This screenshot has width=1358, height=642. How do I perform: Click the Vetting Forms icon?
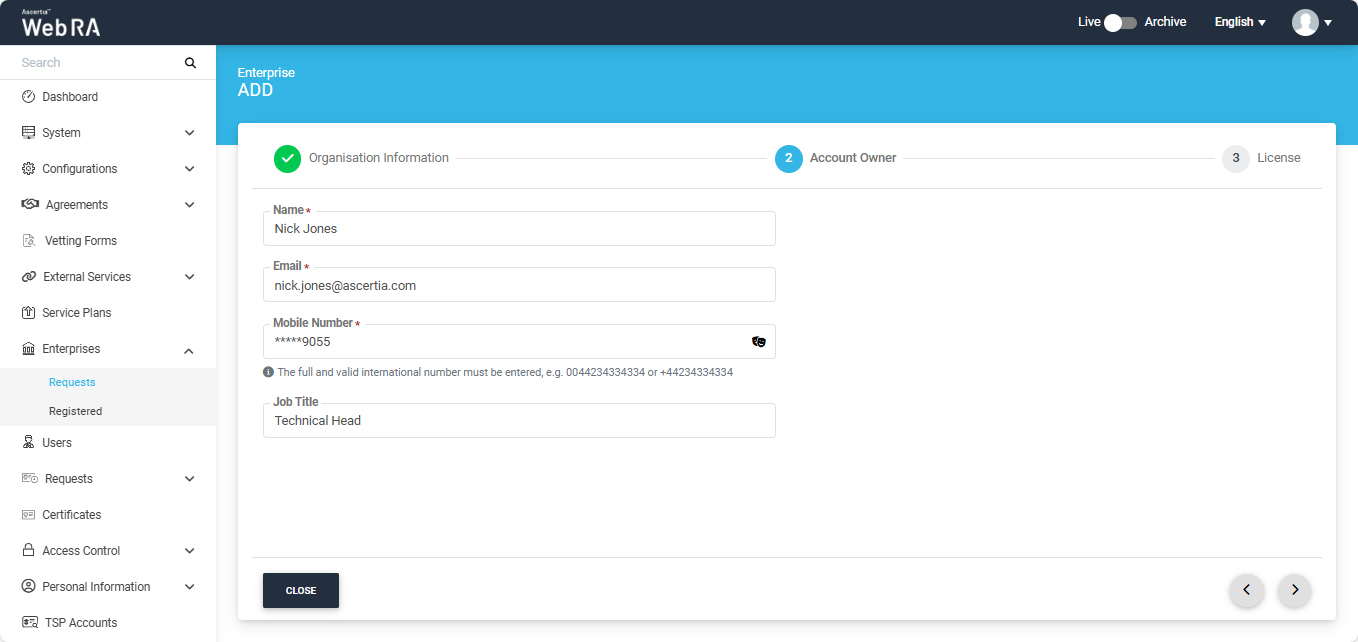click(29, 241)
